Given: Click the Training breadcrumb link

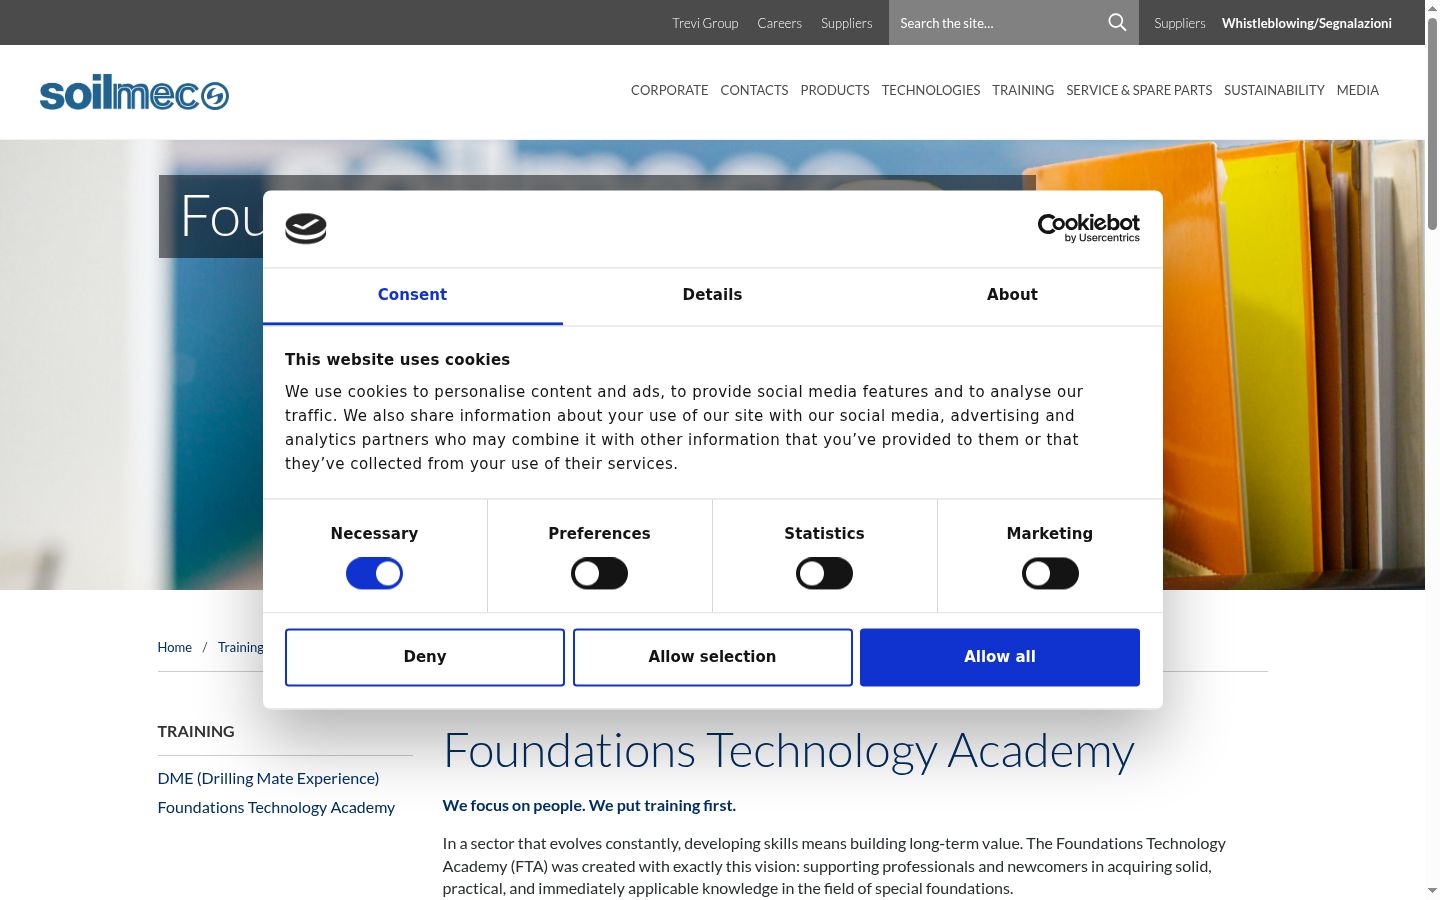Looking at the screenshot, I should (241, 647).
